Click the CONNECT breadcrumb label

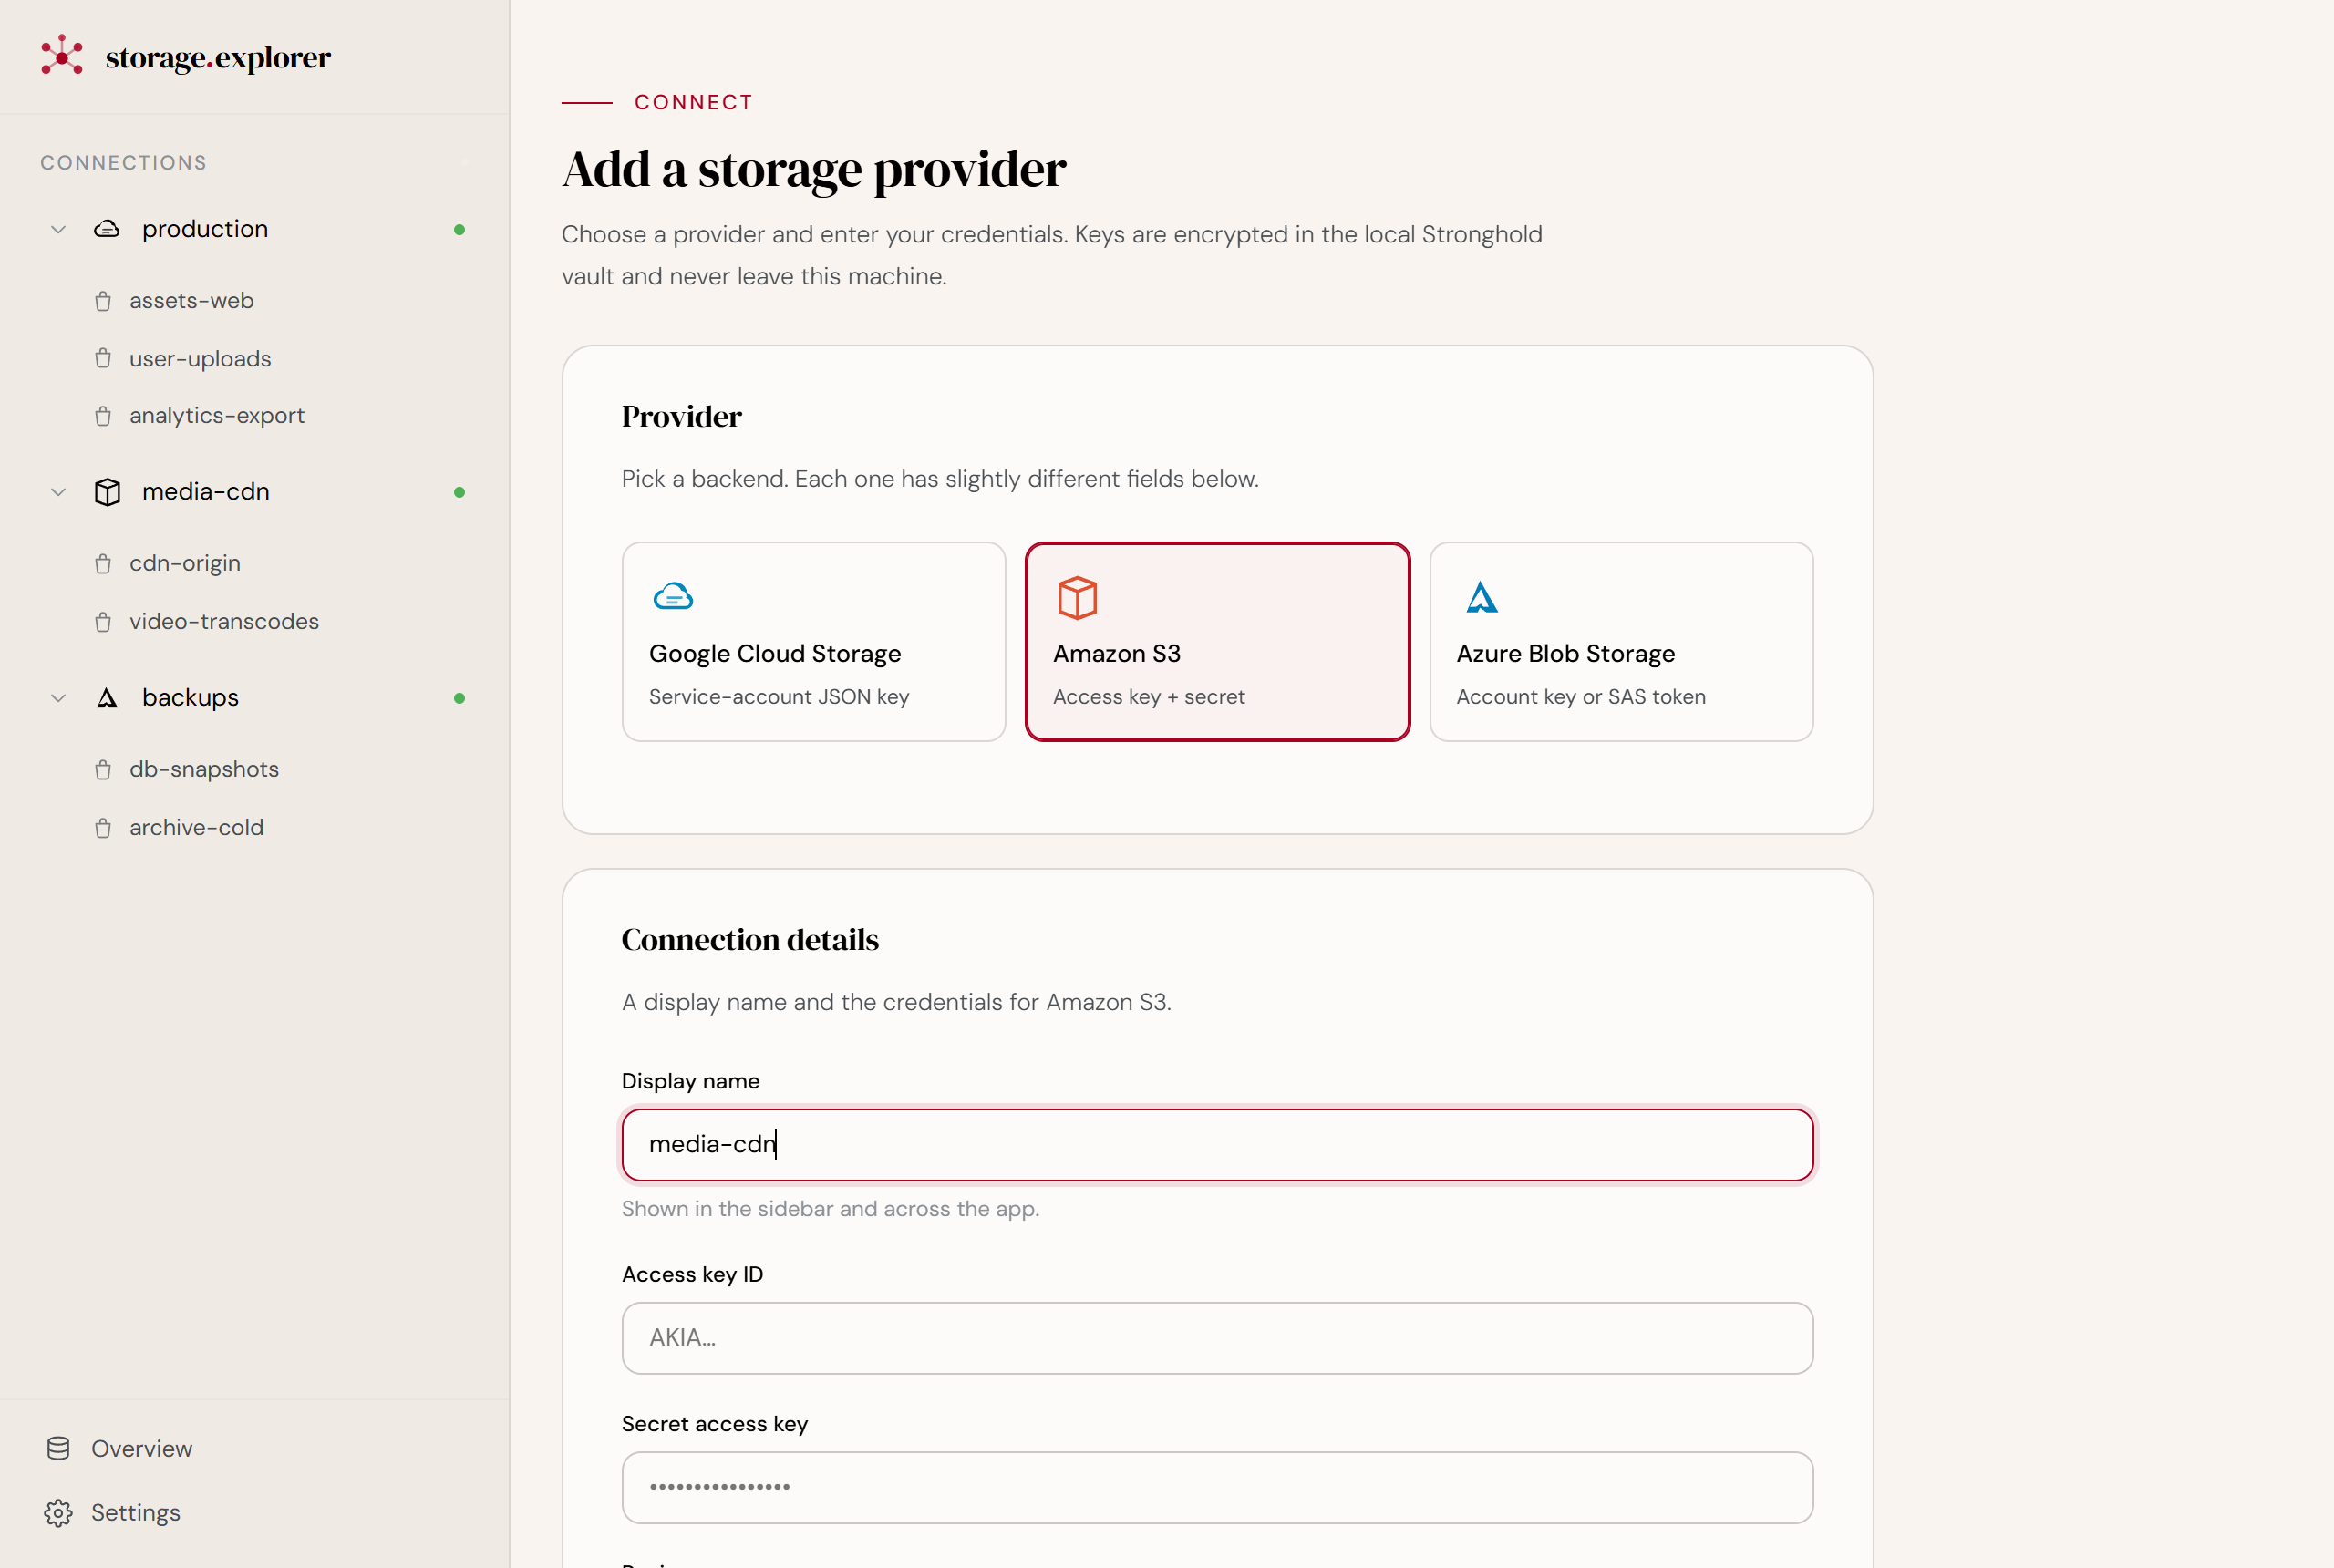point(693,102)
